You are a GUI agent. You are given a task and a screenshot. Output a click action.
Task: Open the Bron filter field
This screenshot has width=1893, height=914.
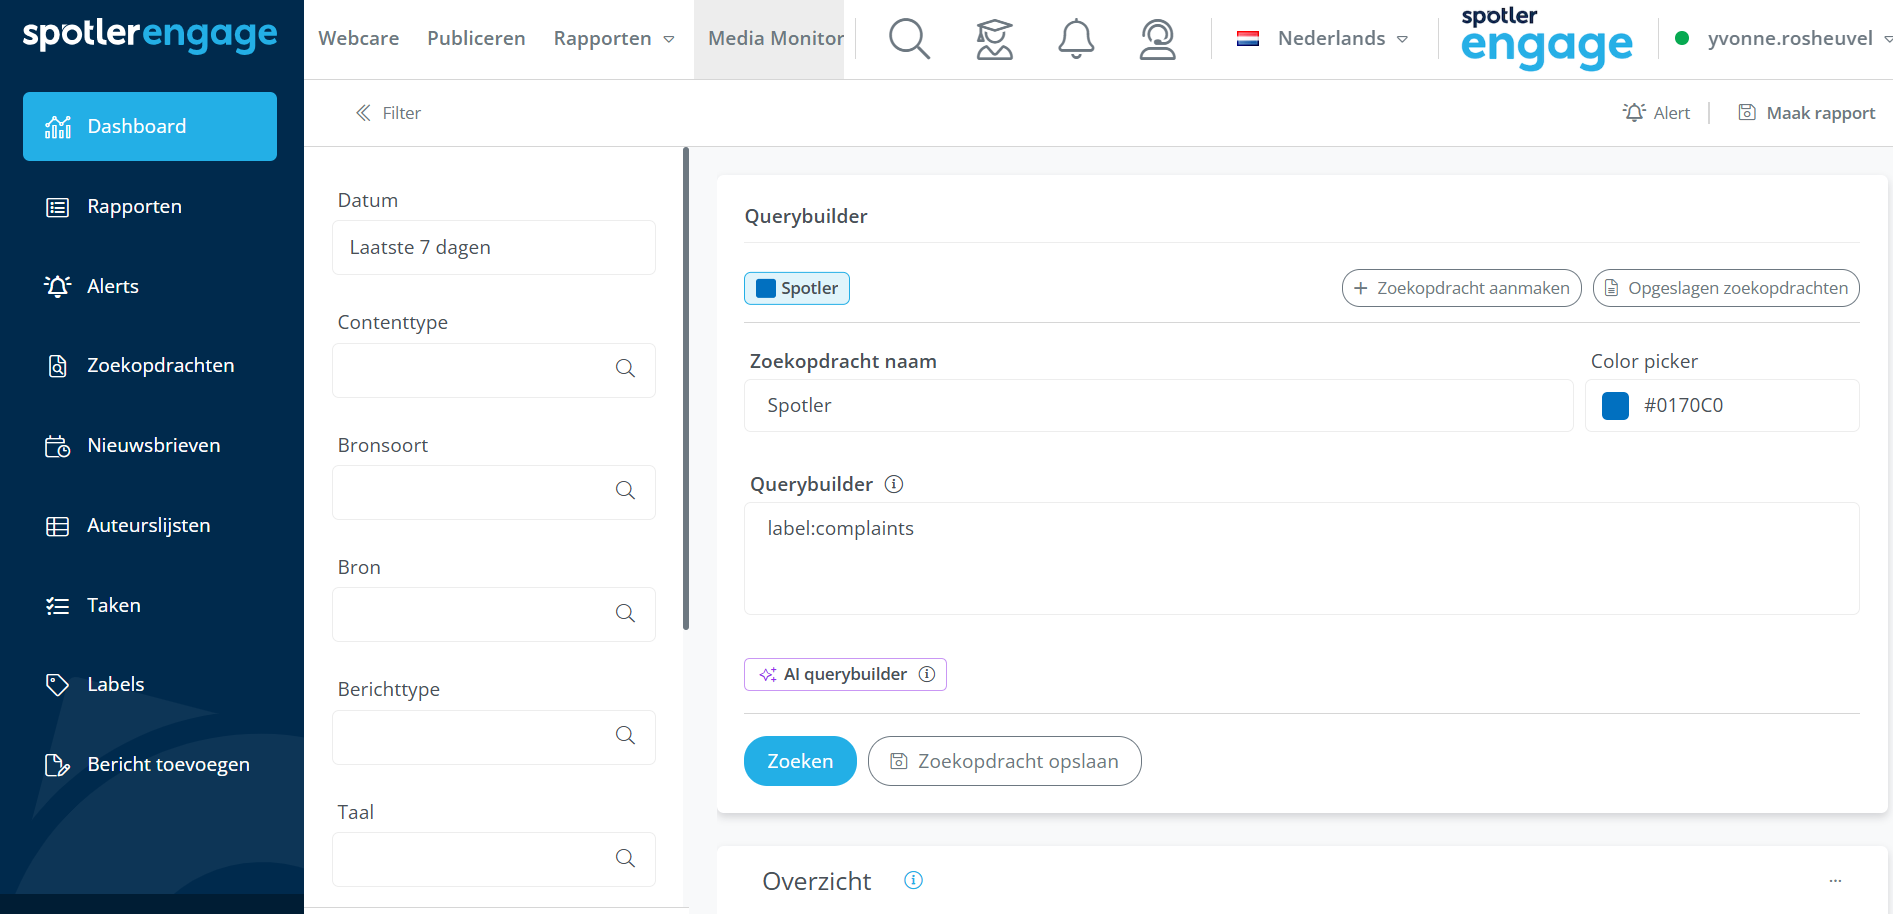[494, 614]
